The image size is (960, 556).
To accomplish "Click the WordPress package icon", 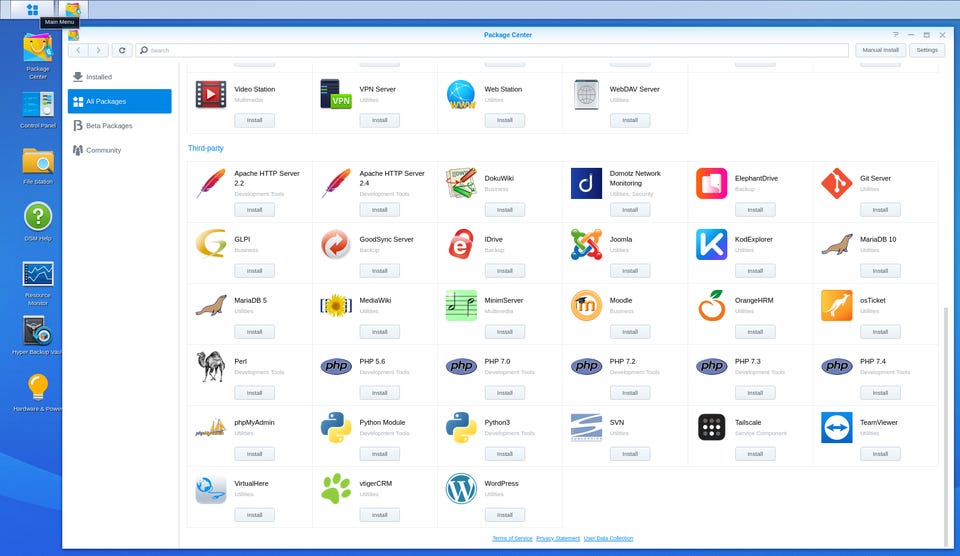I will [x=461, y=488].
